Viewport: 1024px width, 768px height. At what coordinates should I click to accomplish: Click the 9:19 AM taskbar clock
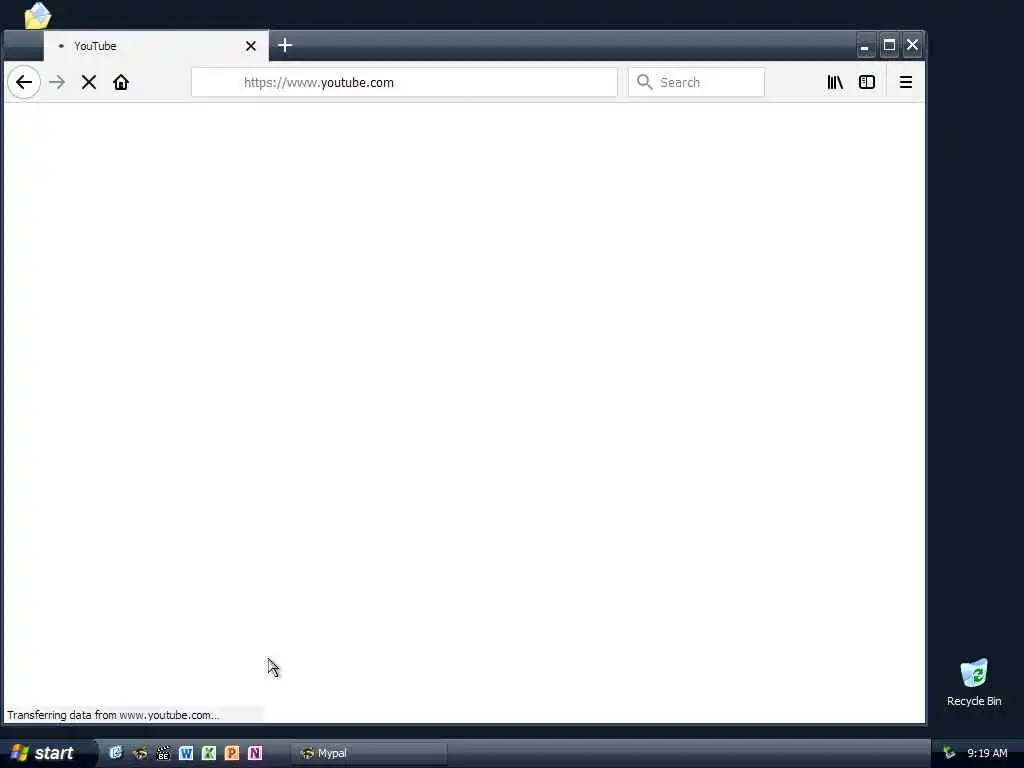pos(987,753)
